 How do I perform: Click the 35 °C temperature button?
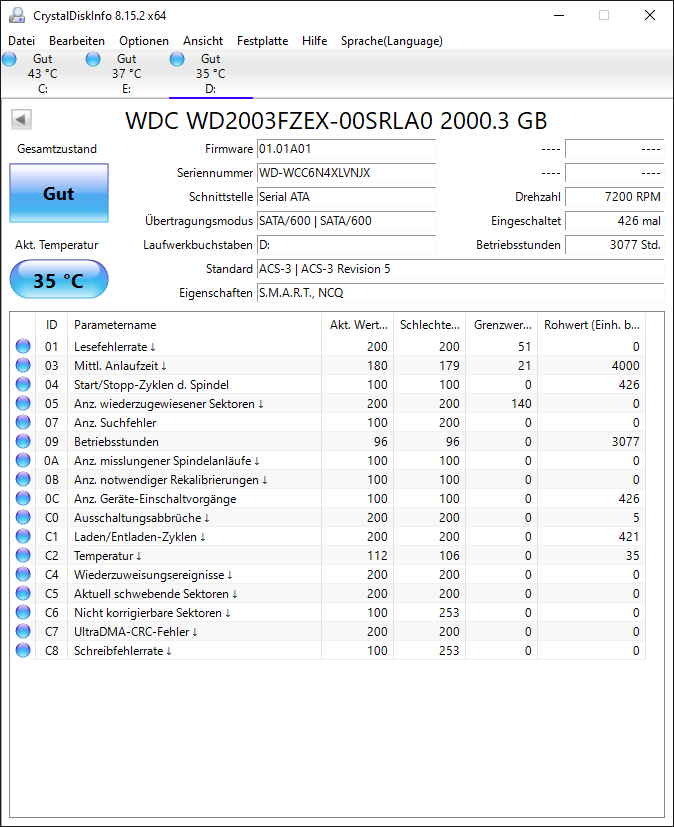coord(59,280)
